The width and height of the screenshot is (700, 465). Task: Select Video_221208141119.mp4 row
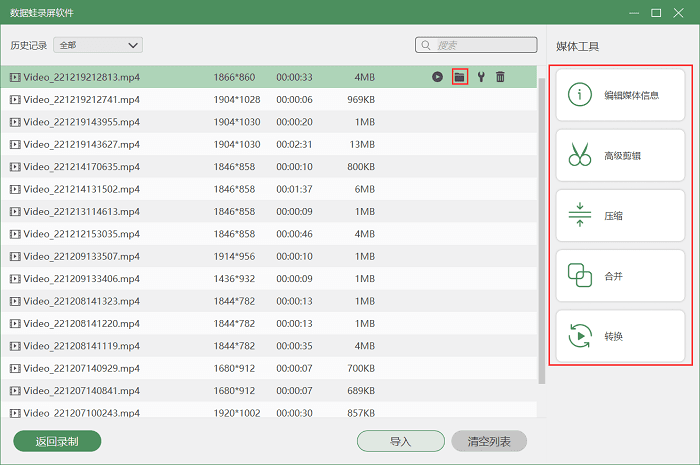click(x=269, y=346)
